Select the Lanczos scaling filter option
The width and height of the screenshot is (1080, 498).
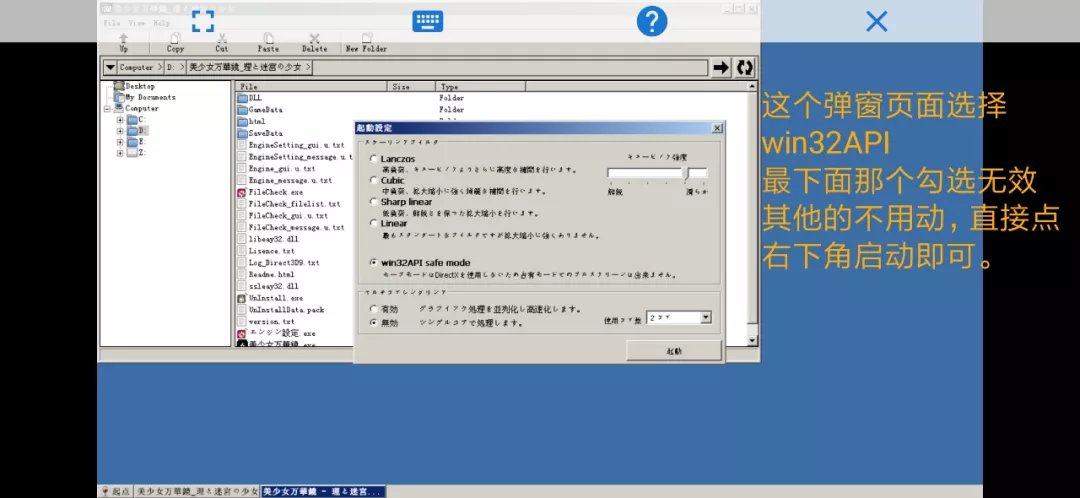[x=374, y=159]
